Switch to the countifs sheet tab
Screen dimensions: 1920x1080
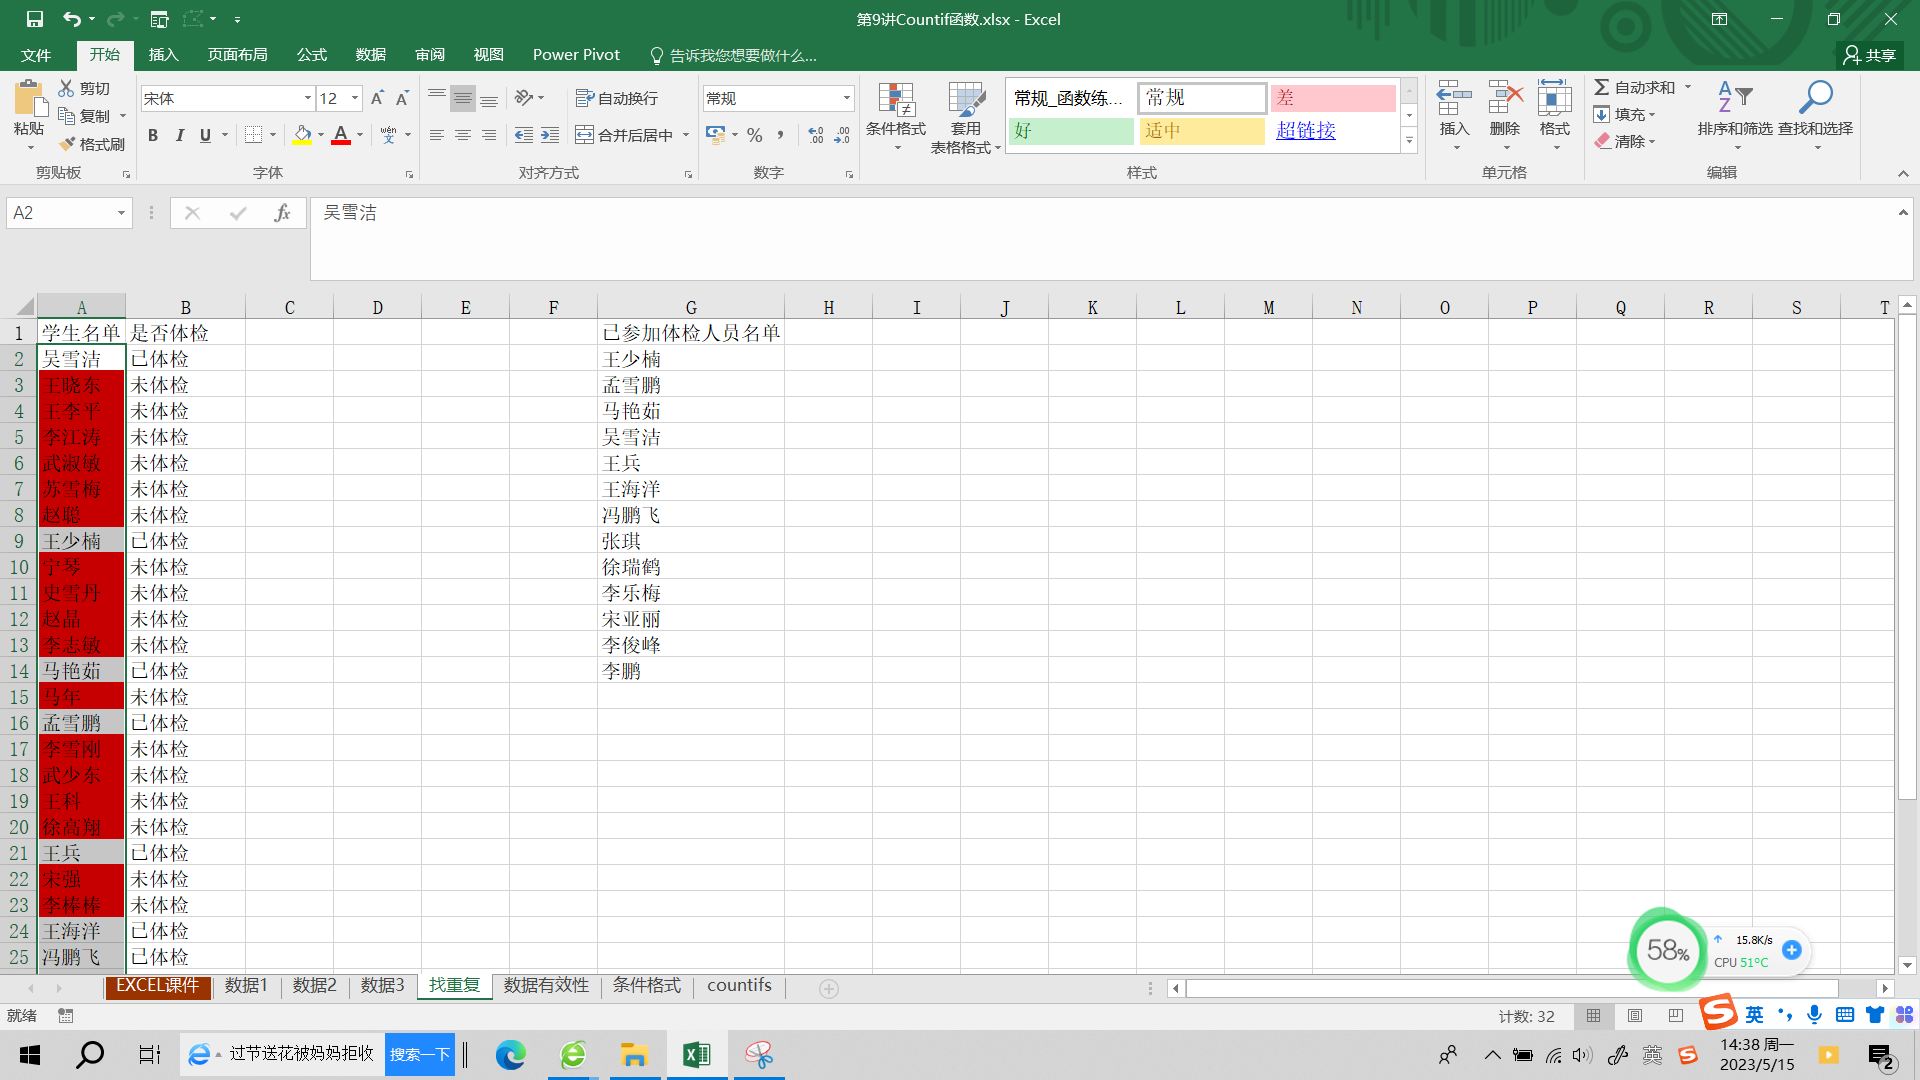(x=739, y=986)
